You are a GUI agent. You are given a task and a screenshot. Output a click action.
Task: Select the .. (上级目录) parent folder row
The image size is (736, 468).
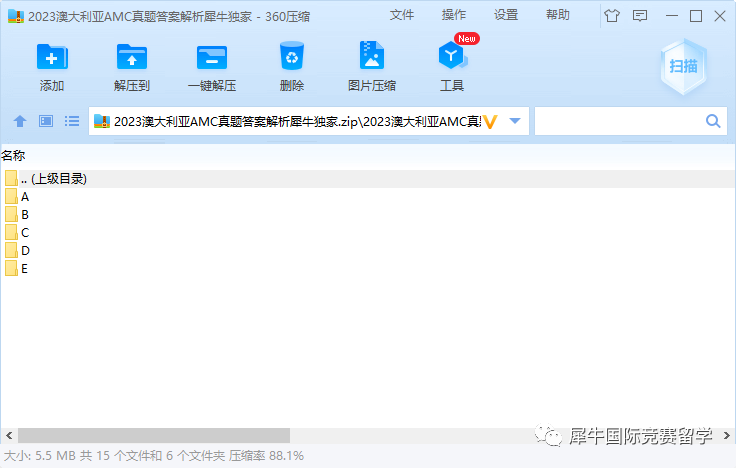tap(368, 179)
